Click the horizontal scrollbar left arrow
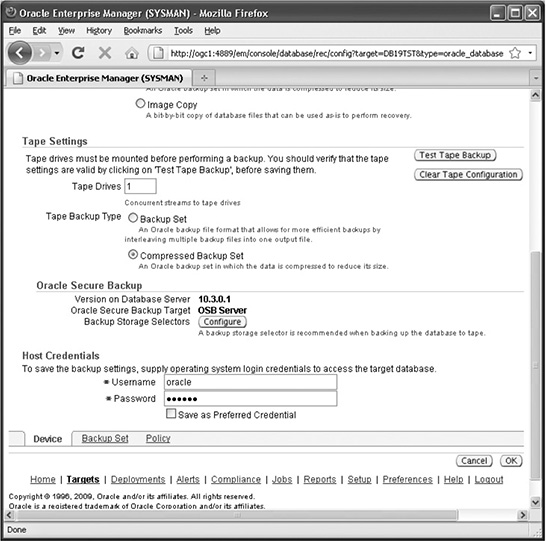Image resolution: width=547 pixels, height=541 pixels. 10,515
